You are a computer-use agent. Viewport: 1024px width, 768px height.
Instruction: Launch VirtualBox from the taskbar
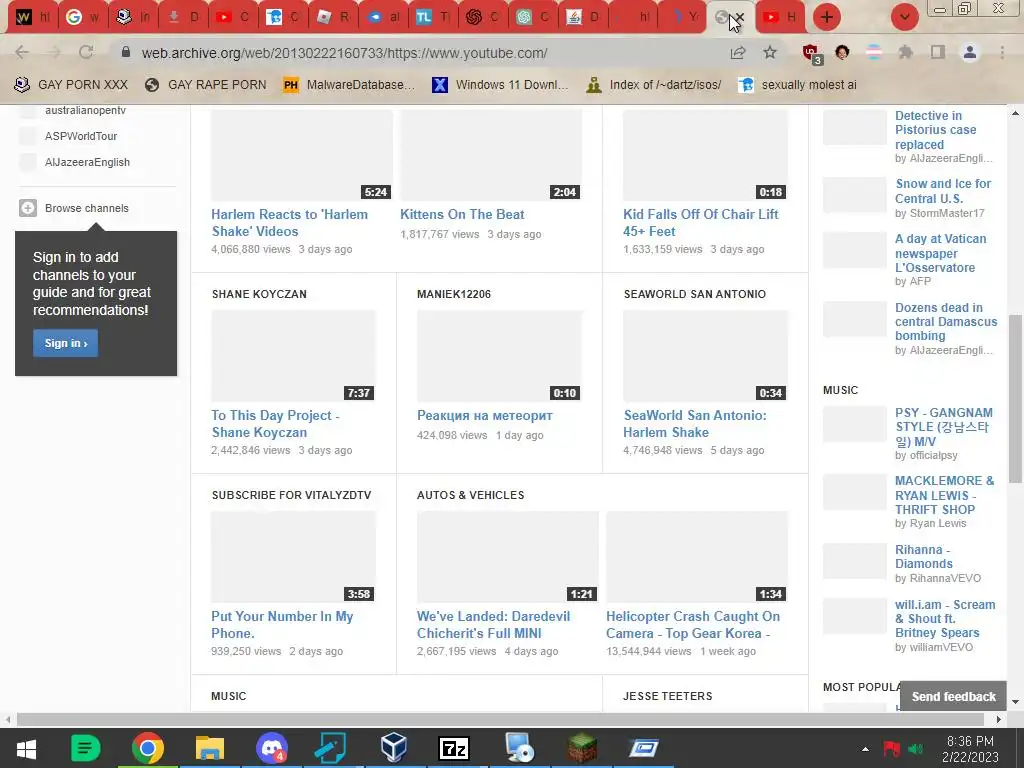coord(394,748)
